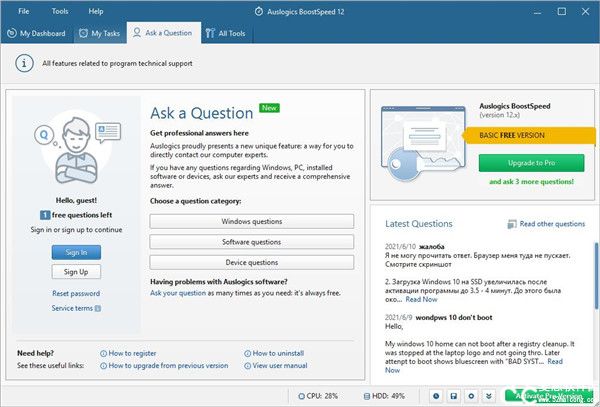
Task: Click the clock scheduler icon in status bar
Action: point(438,396)
